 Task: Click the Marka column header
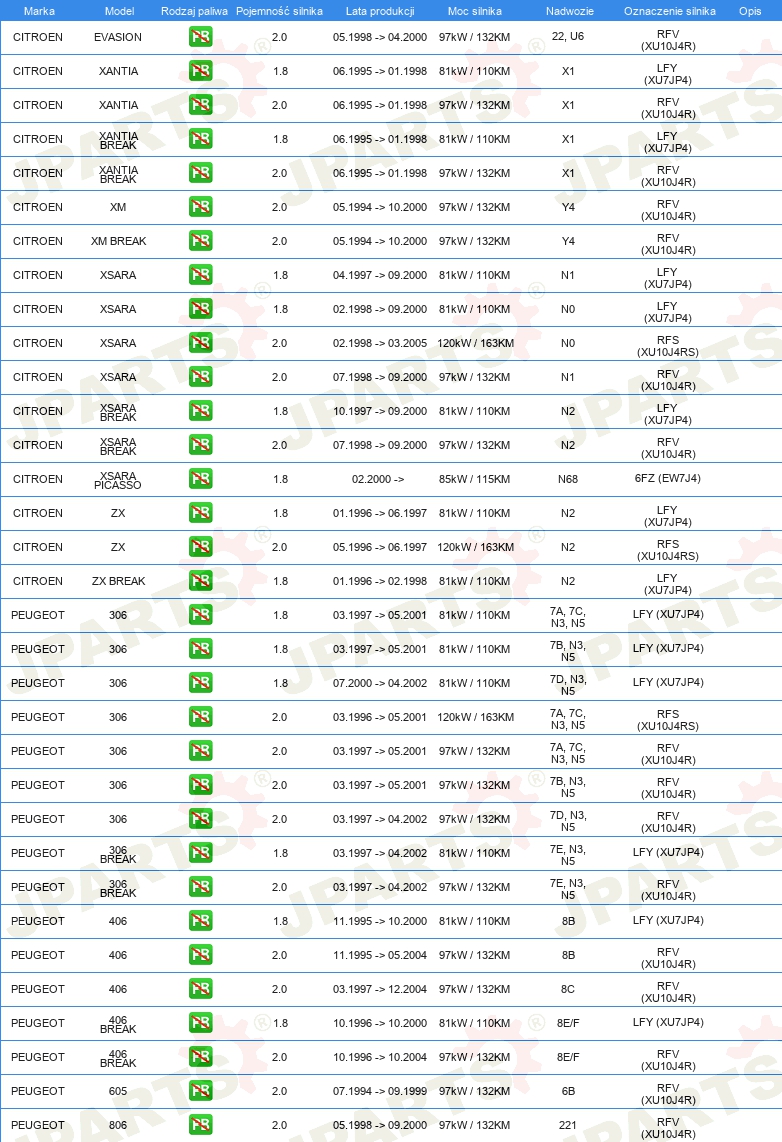(39, 11)
